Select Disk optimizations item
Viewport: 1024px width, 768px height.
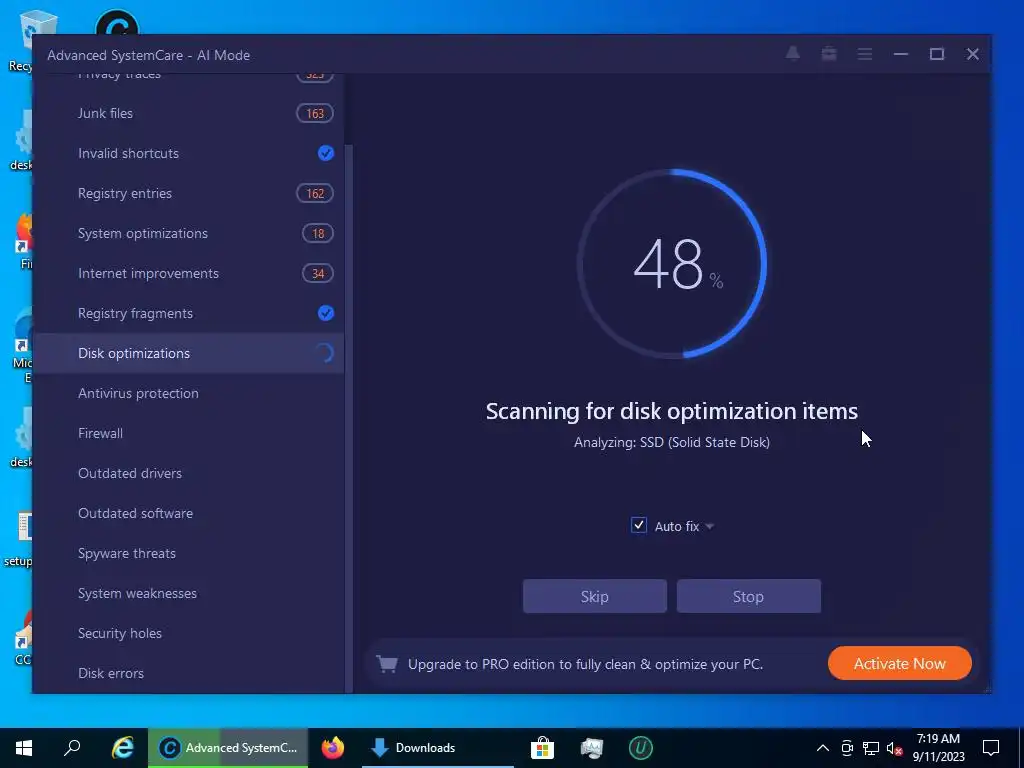[x=188, y=353]
